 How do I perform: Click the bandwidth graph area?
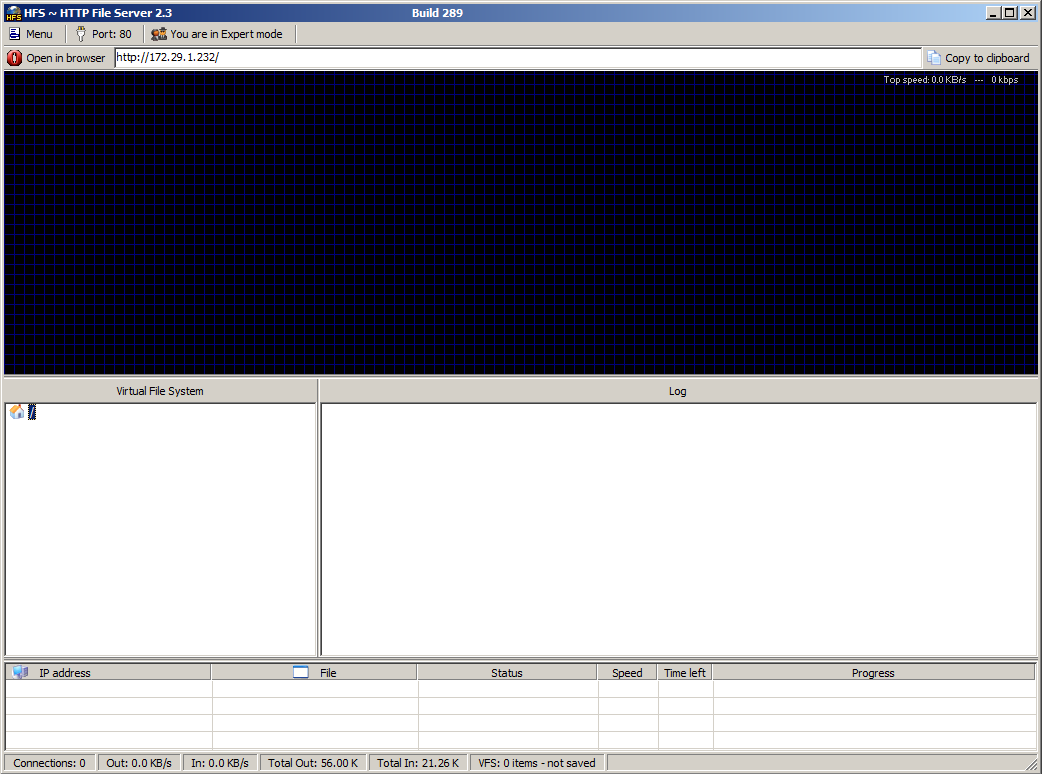(520, 225)
